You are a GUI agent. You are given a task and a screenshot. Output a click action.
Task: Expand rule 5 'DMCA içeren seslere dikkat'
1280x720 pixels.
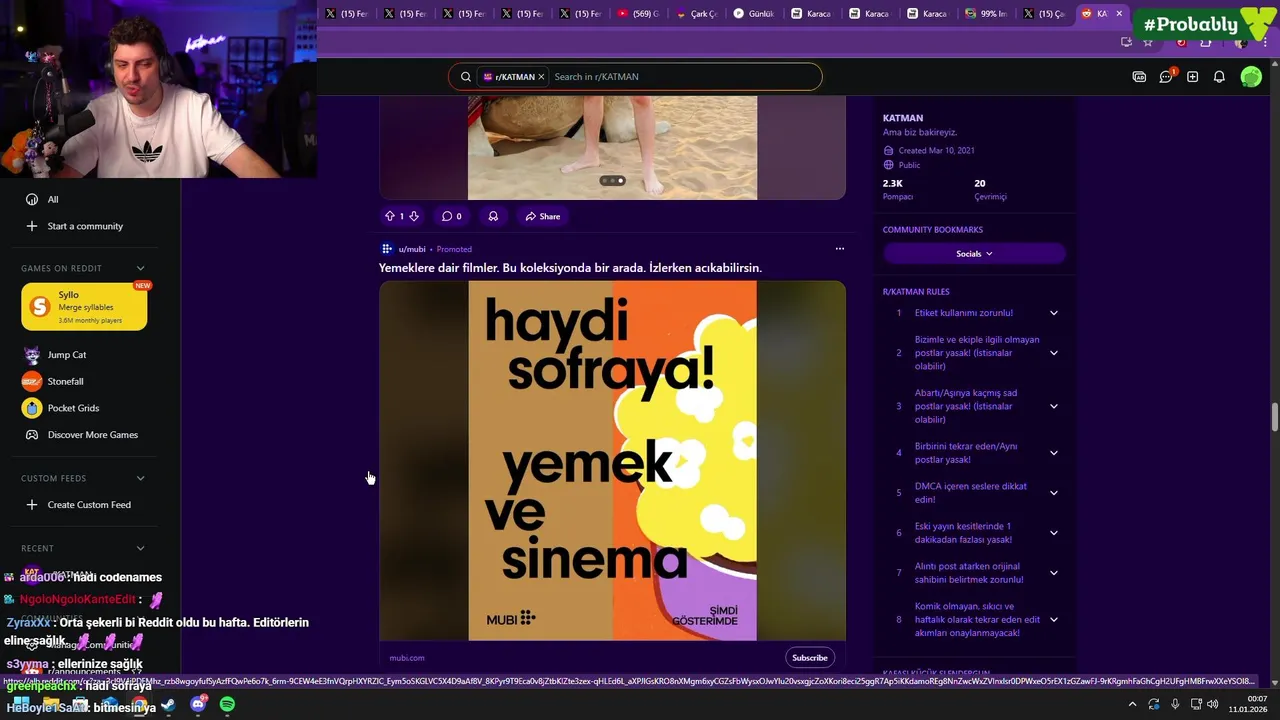tap(1053, 493)
